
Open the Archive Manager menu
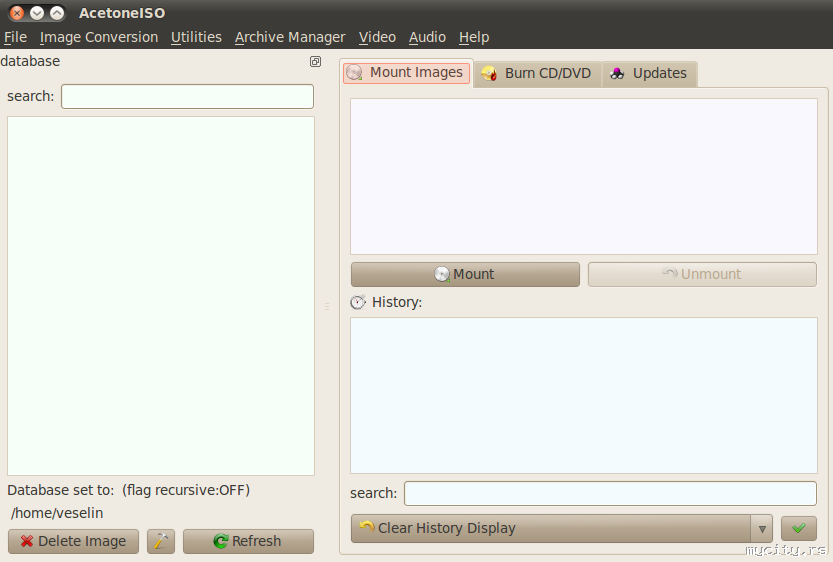point(290,37)
